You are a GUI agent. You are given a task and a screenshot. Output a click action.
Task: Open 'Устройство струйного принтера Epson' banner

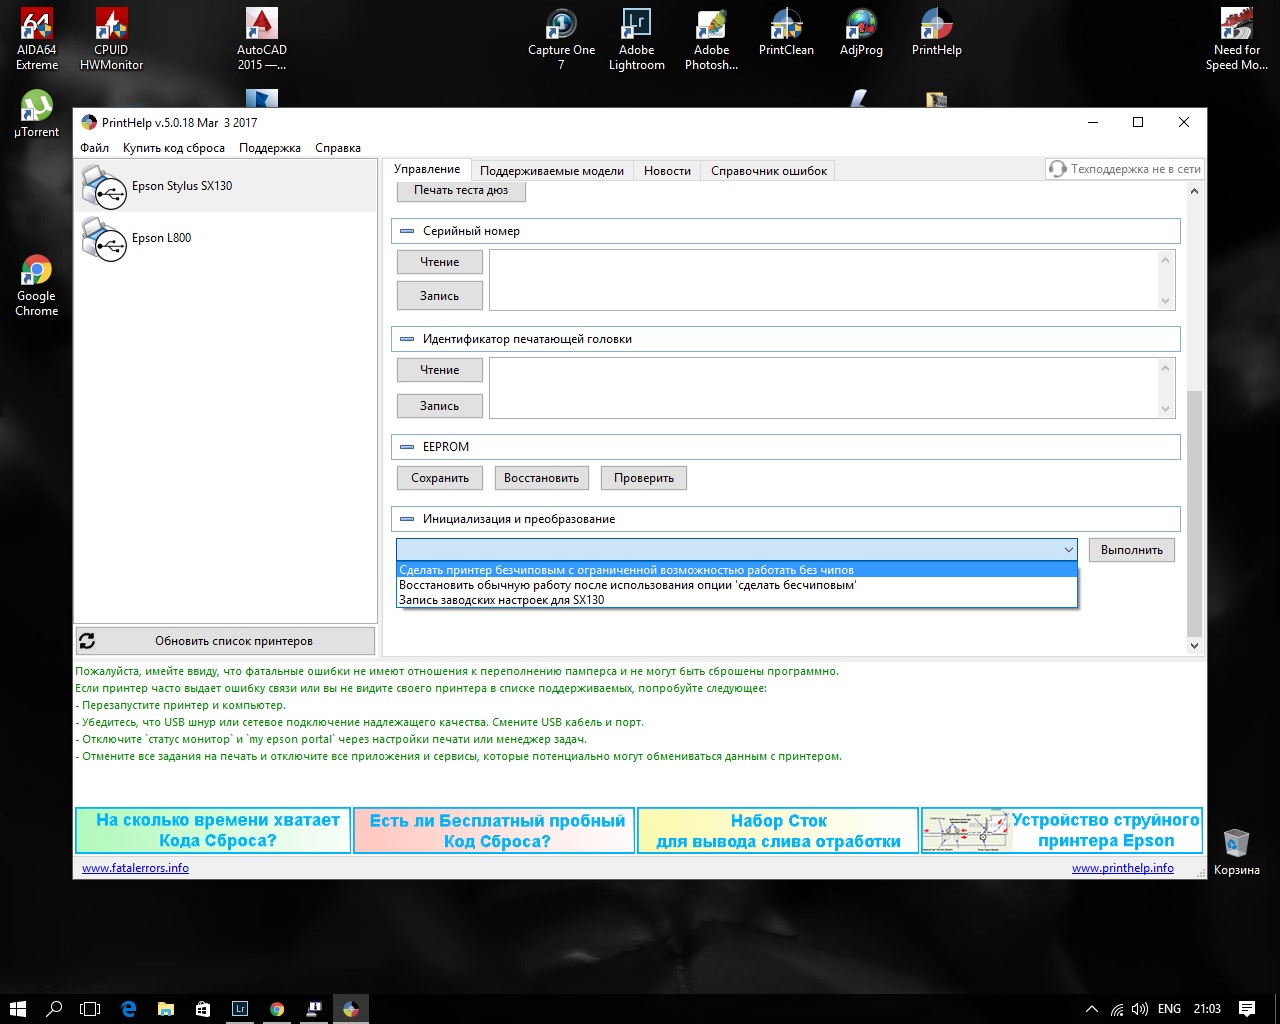click(x=1062, y=831)
